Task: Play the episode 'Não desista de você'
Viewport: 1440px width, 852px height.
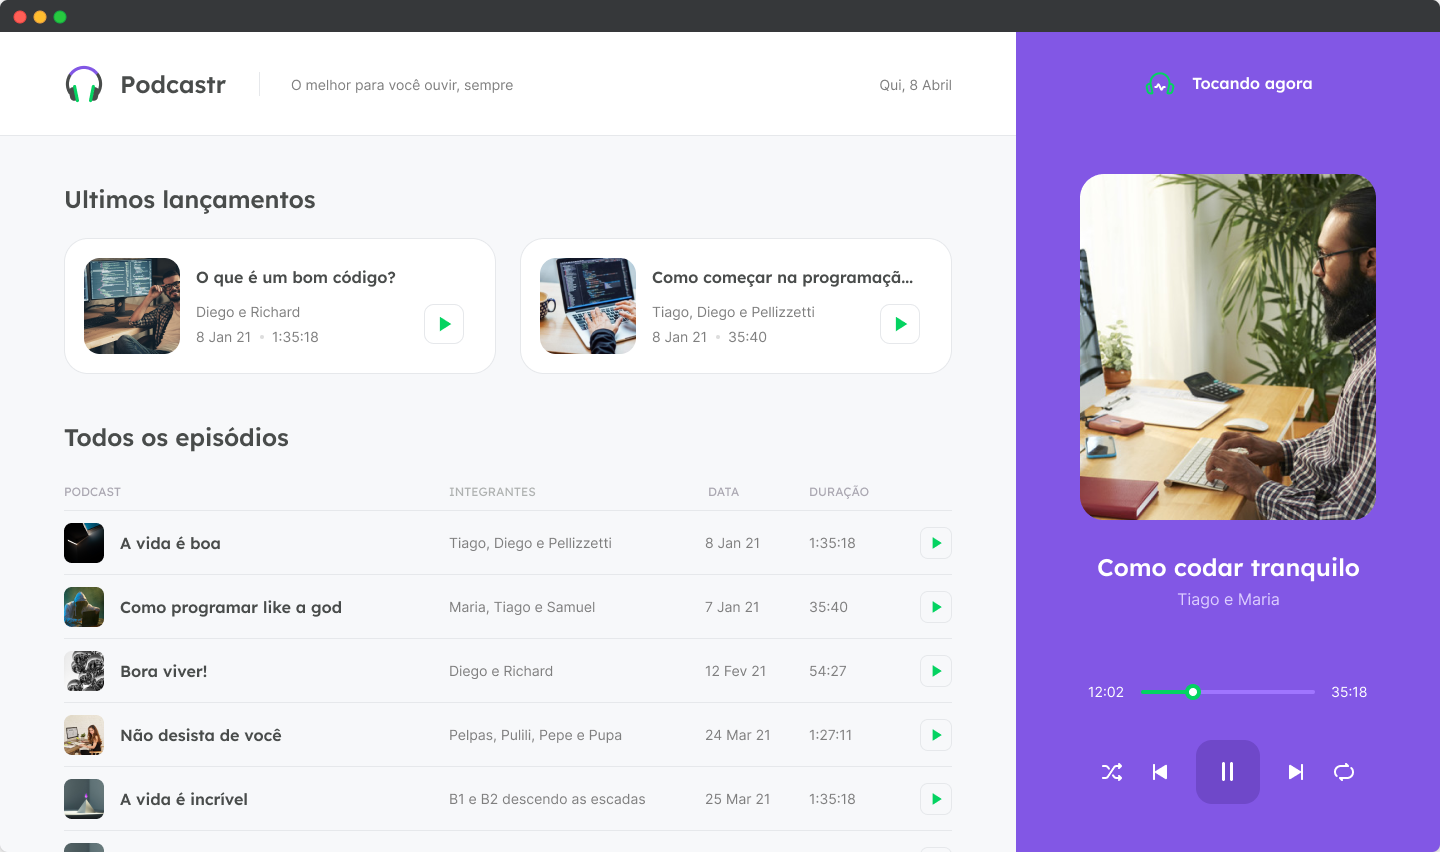Action: pos(935,735)
